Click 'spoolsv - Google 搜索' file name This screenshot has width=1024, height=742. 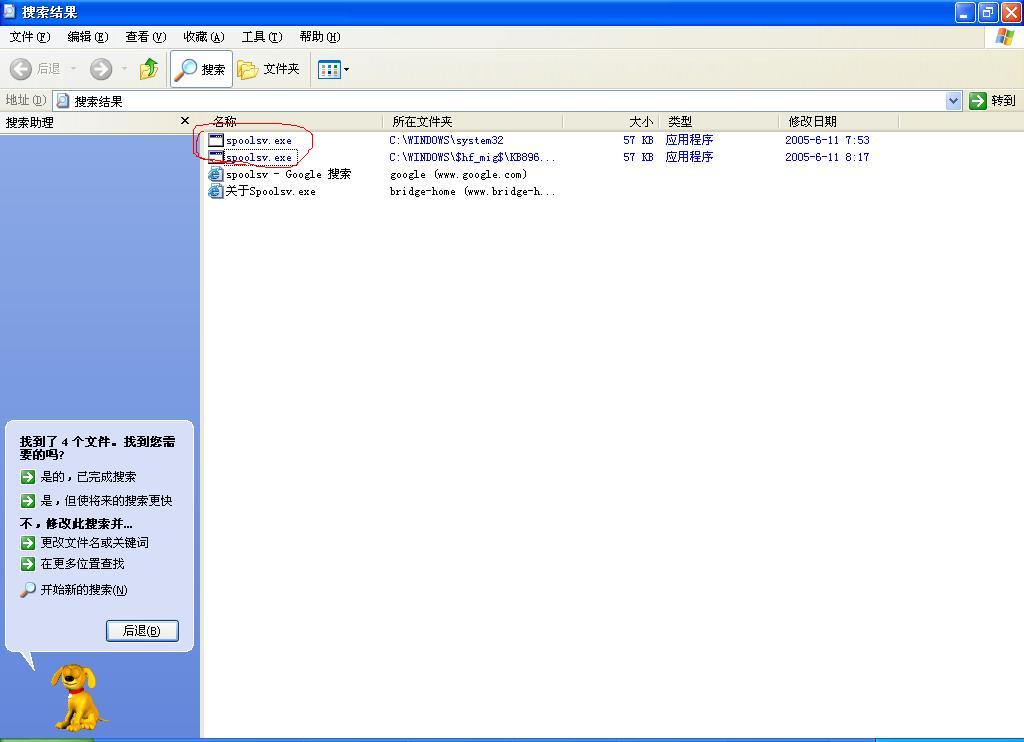coord(289,174)
